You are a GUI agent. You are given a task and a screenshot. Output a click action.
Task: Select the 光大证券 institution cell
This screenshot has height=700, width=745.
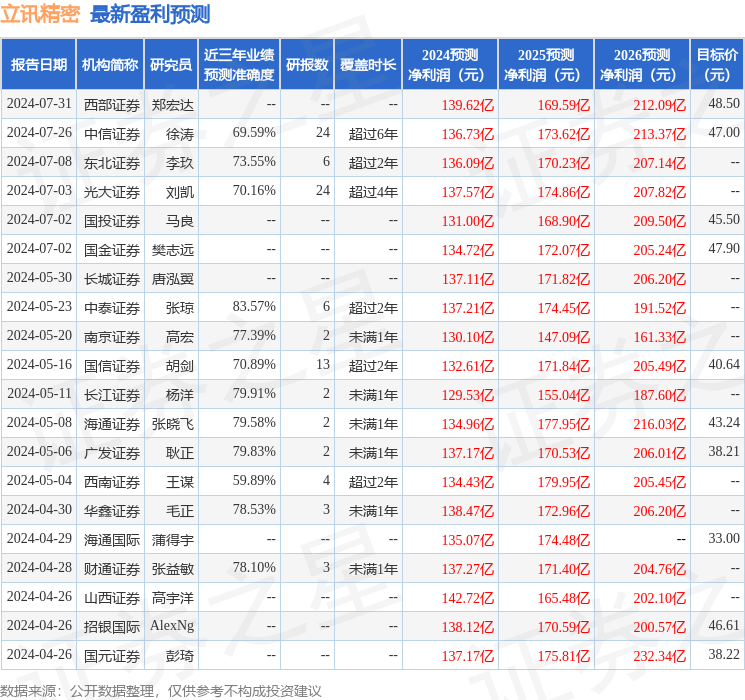tap(112, 192)
